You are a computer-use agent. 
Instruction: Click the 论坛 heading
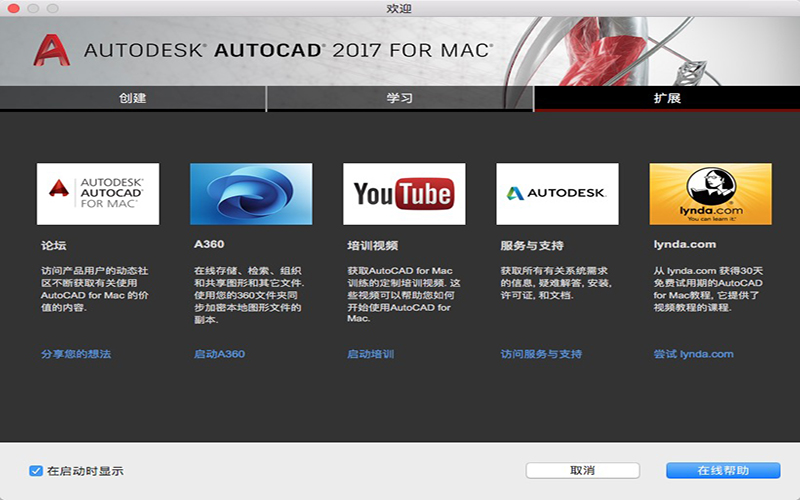[x=54, y=245]
